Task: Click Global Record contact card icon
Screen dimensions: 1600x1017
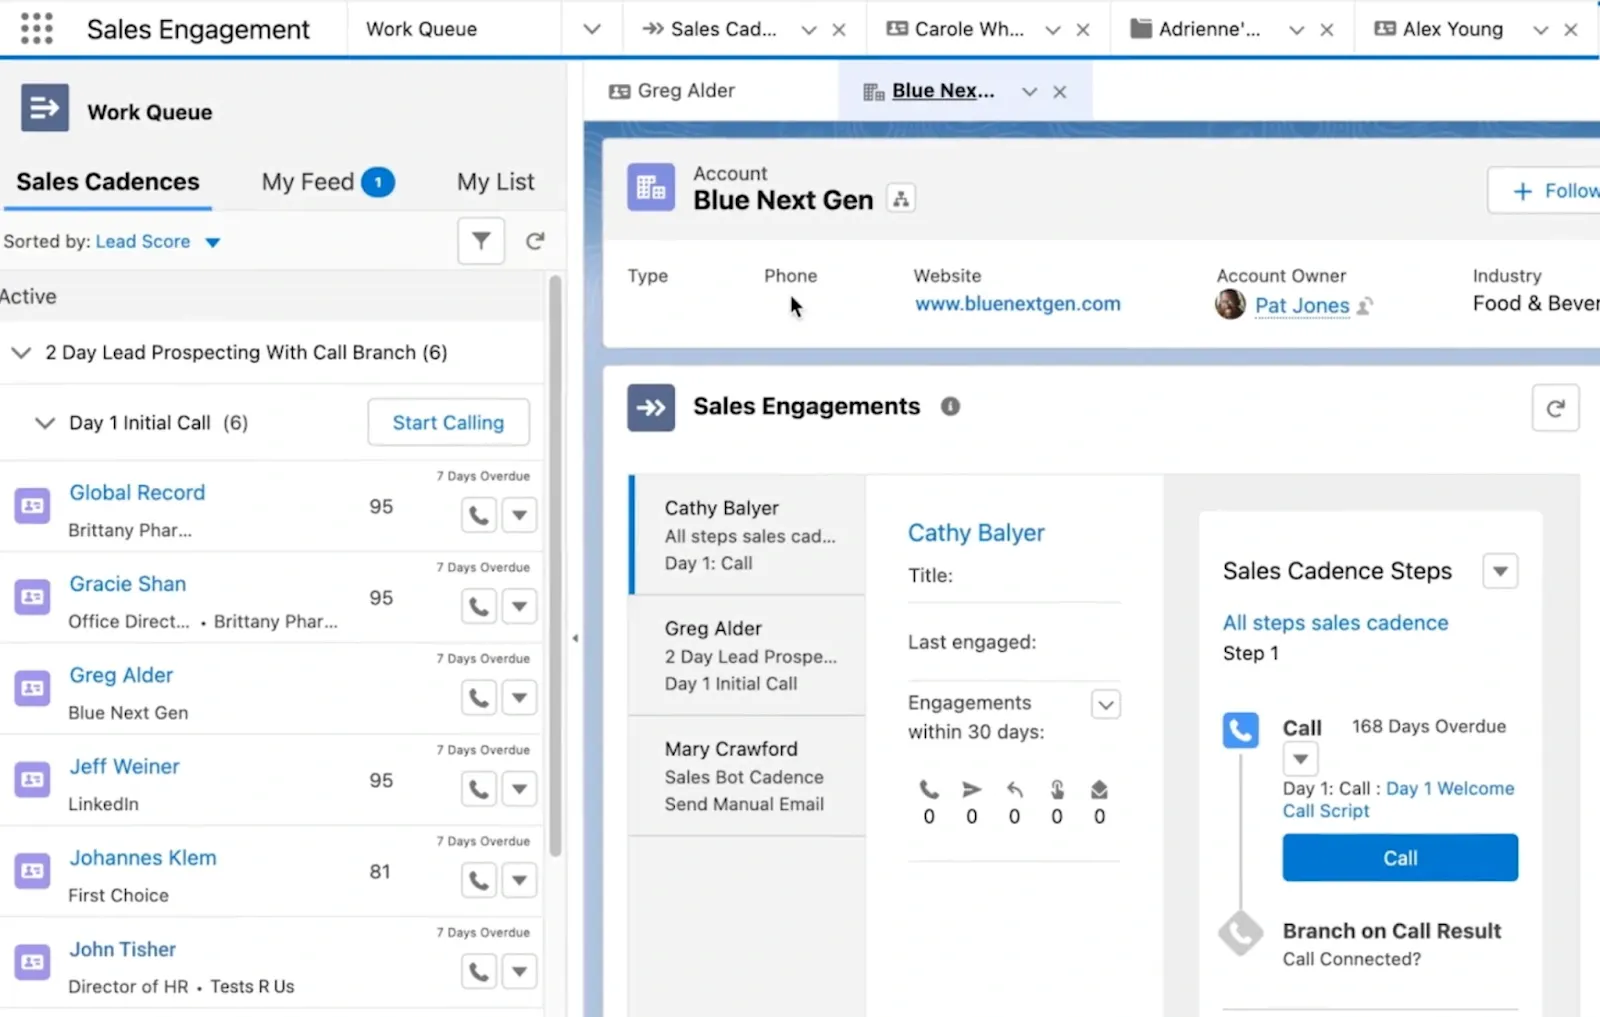Action: pos(32,506)
